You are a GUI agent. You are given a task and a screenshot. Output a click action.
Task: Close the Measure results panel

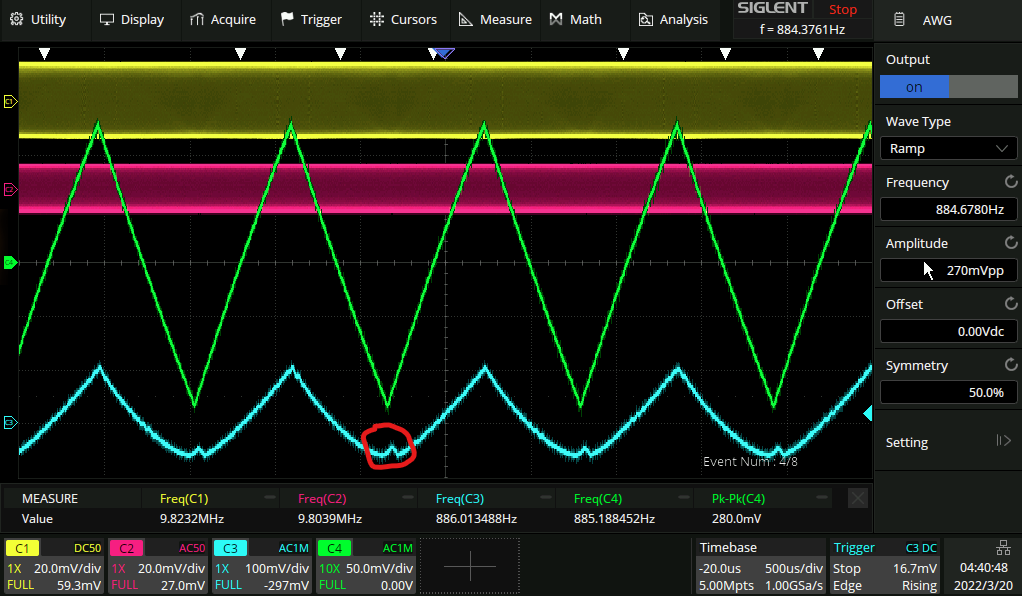pos(857,498)
